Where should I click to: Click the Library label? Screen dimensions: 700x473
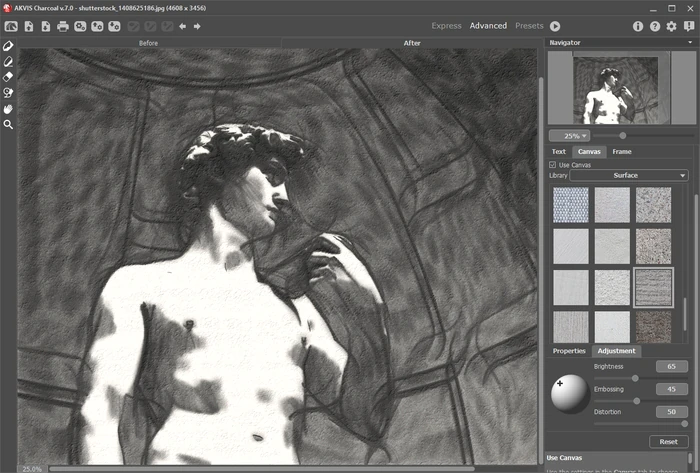[558, 175]
